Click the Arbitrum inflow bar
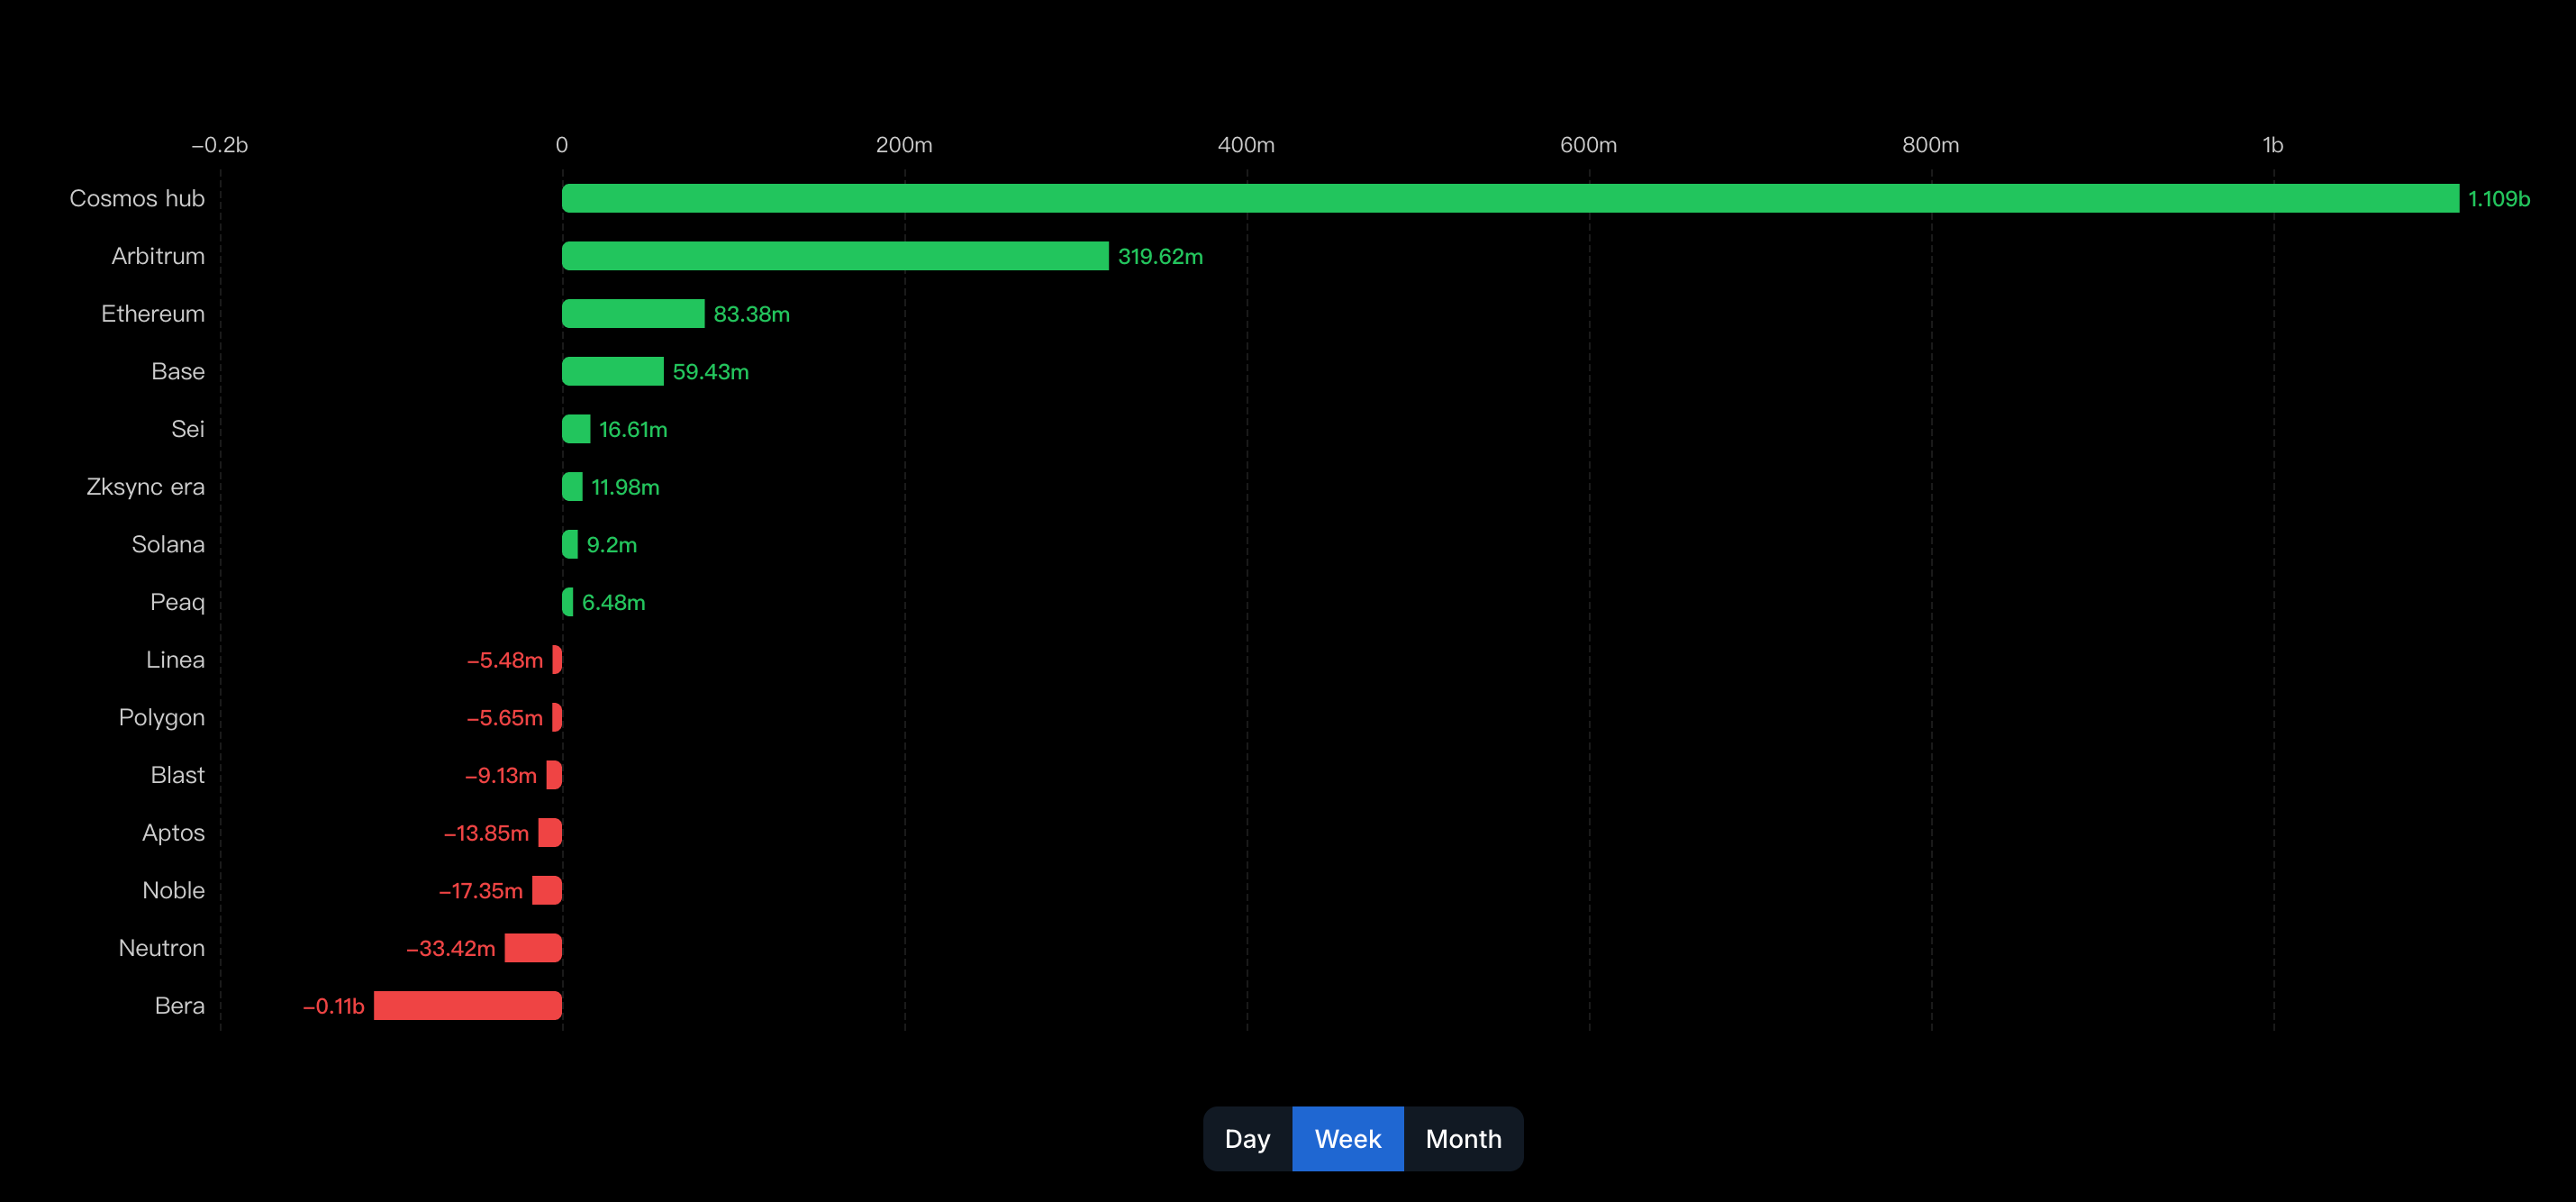This screenshot has width=2576, height=1202. [835, 256]
